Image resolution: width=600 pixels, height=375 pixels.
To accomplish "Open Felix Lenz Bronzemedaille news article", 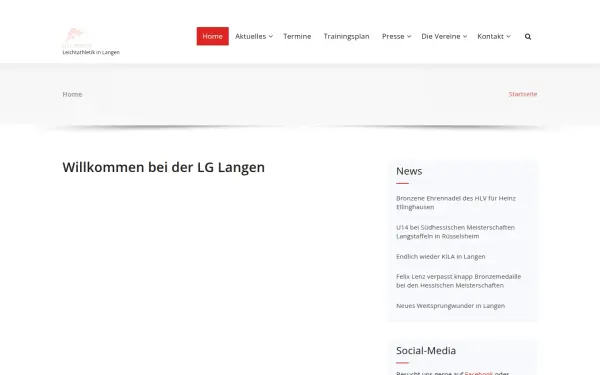I will click(x=458, y=281).
